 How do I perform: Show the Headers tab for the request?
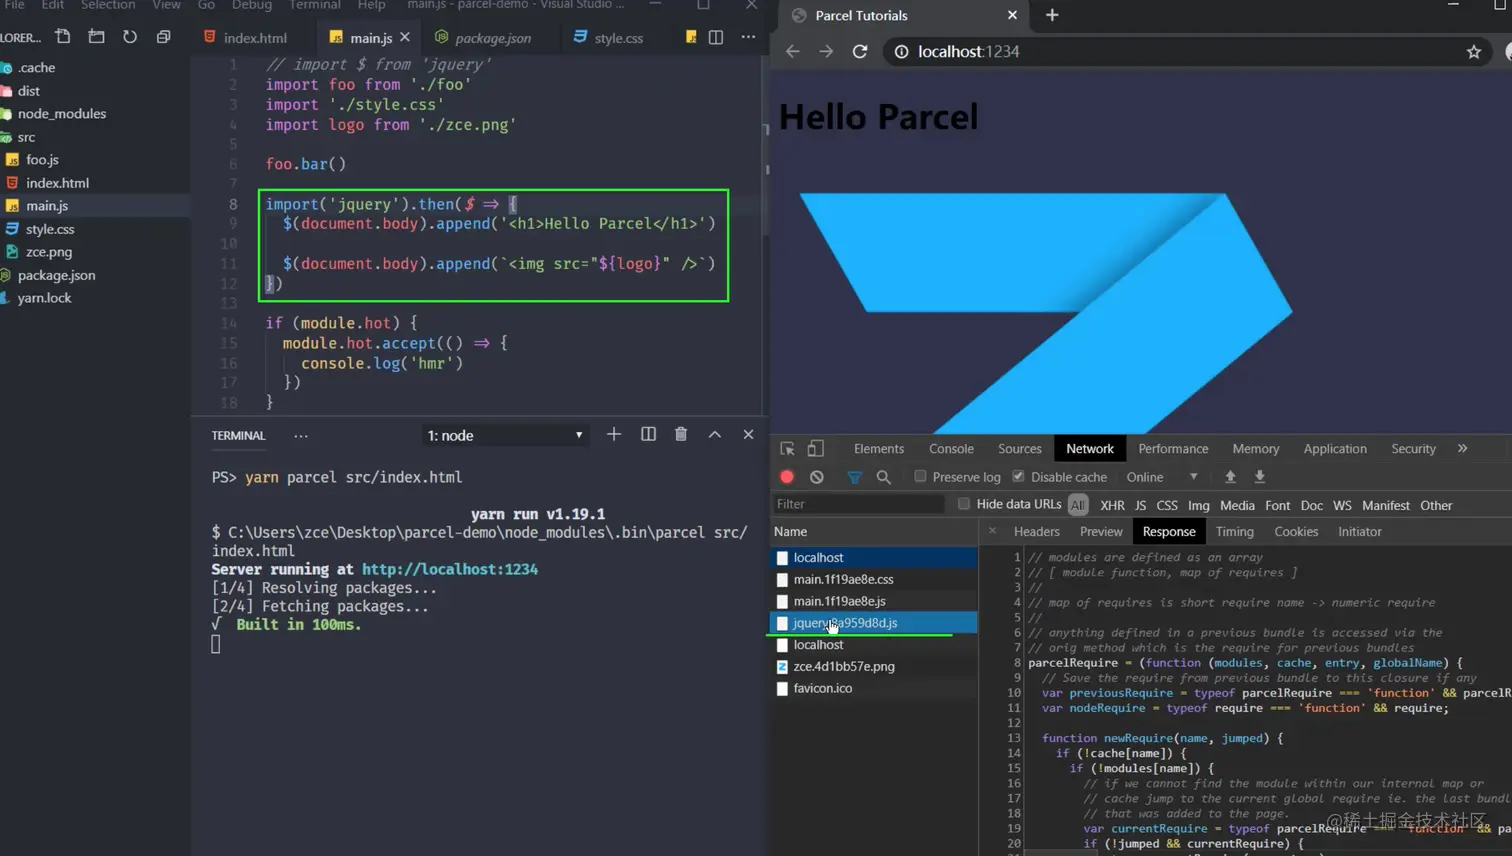pos(1036,531)
